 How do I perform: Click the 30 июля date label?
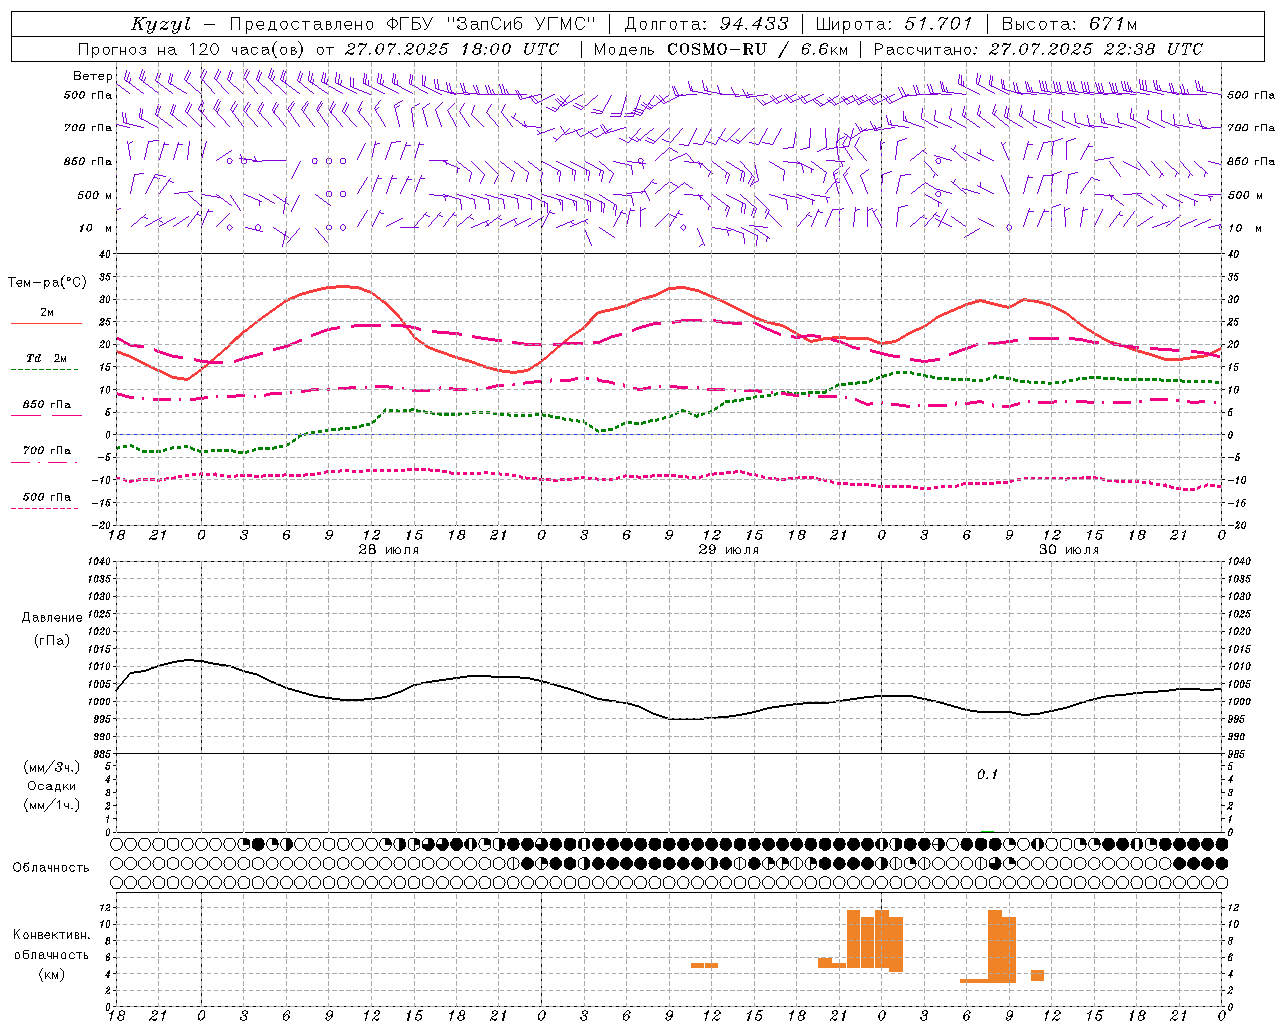tap(1069, 550)
